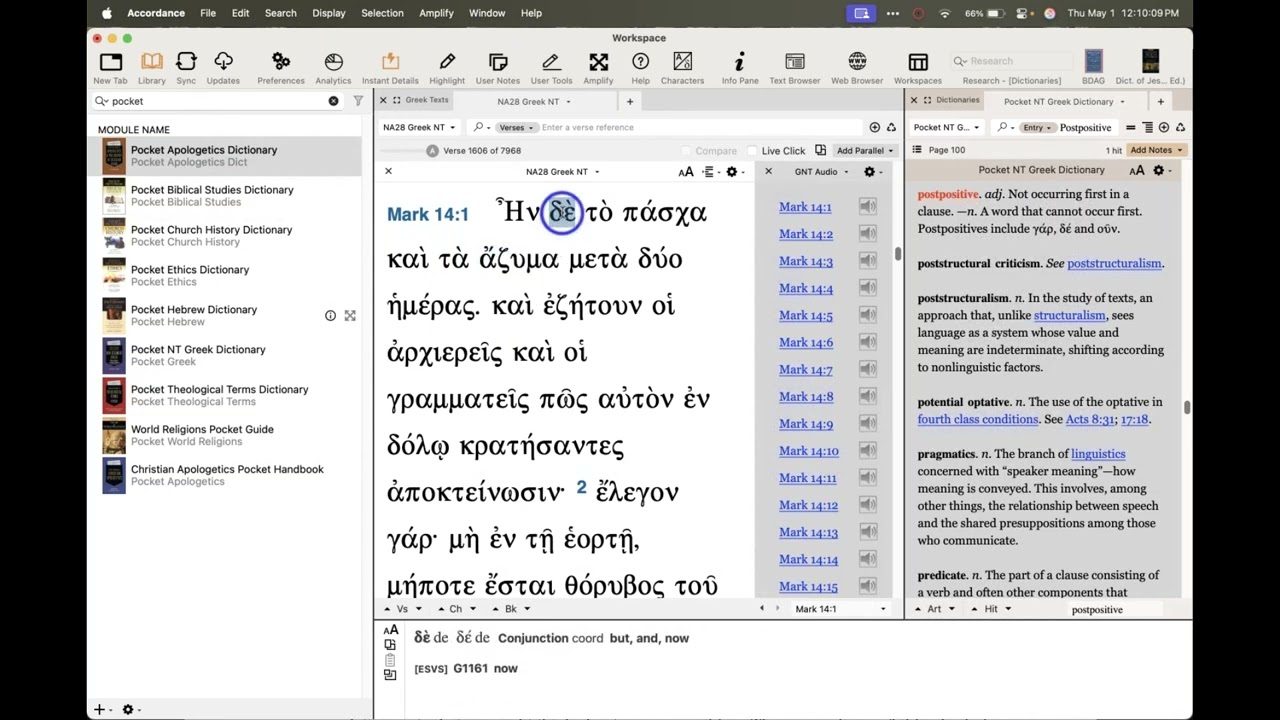The height and width of the screenshot is (720, 1280).
Task: Open User Tools
Action: click(x=551, y=67)
